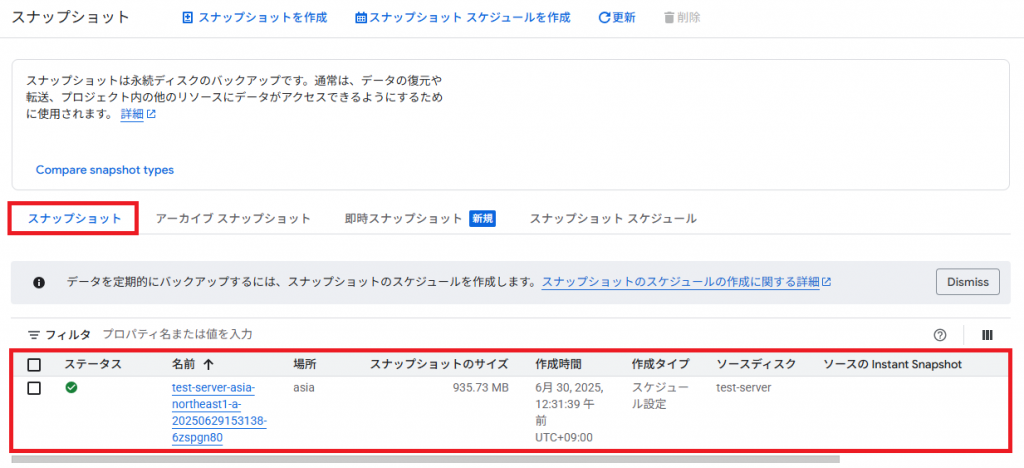Open the help question mark icon
Image resolution: width=1024 pixels, height=468 pixels.
click(x=940, y=335)
